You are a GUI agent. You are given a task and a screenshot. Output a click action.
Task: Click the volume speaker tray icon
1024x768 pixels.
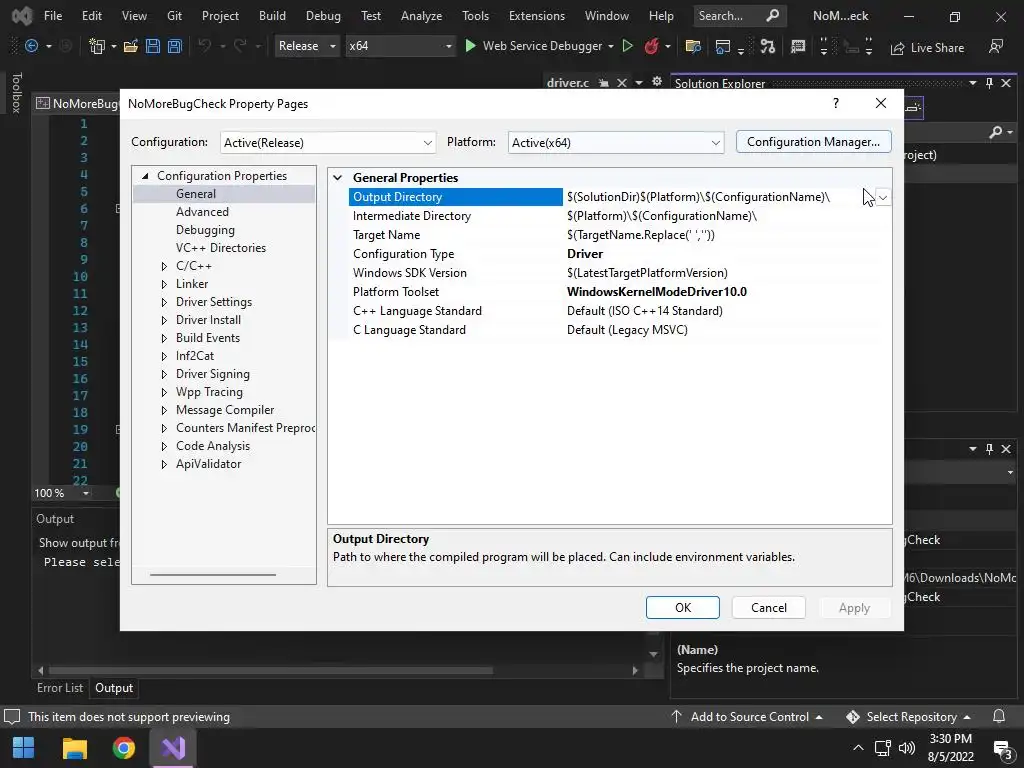coord(906,748)
